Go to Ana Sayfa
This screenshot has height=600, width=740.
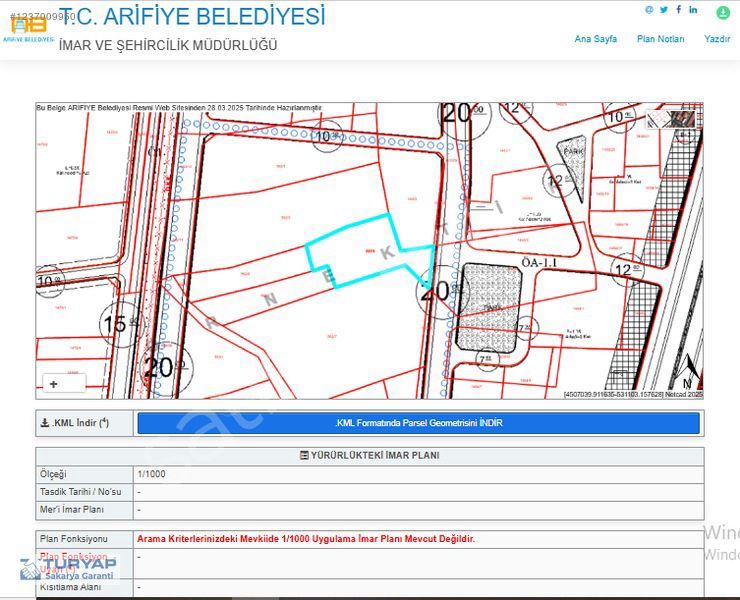(x=595, y=39)
